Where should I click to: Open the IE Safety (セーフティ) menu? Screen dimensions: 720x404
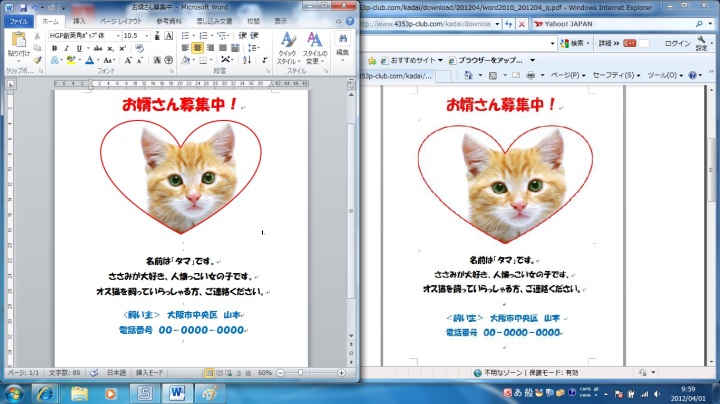(614, 75)
